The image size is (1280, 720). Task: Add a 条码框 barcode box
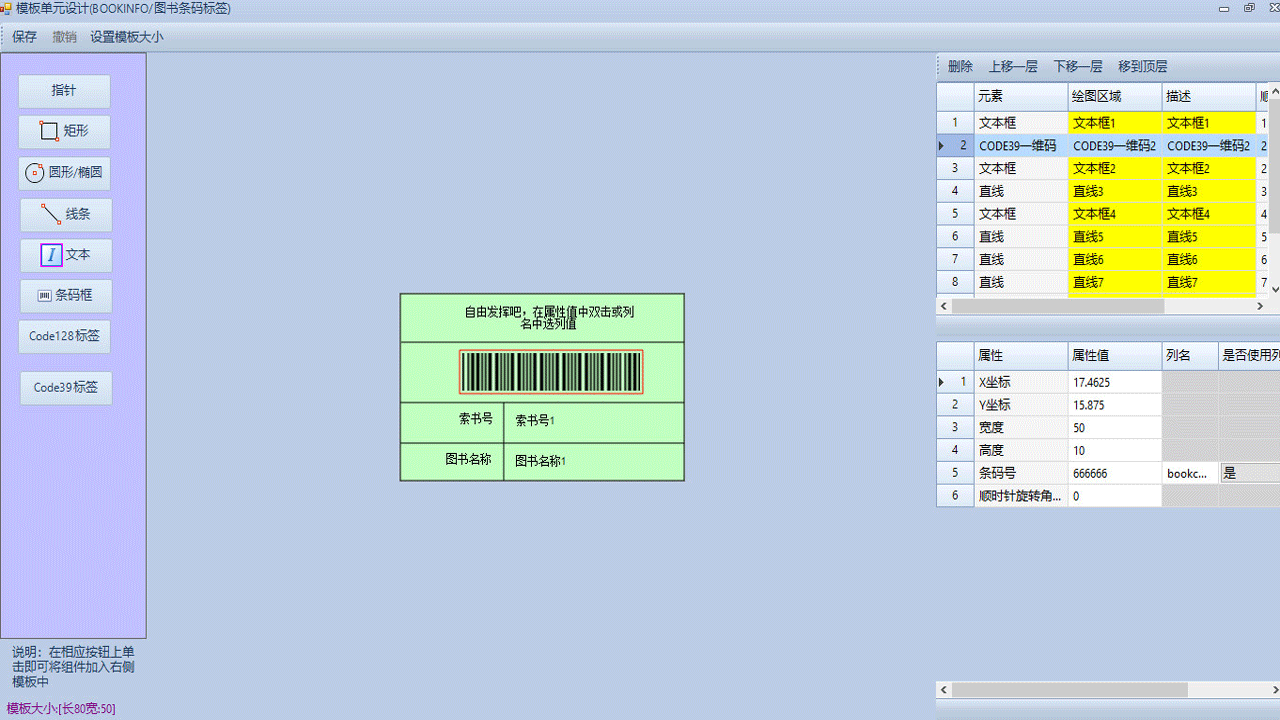coord(67,296)
